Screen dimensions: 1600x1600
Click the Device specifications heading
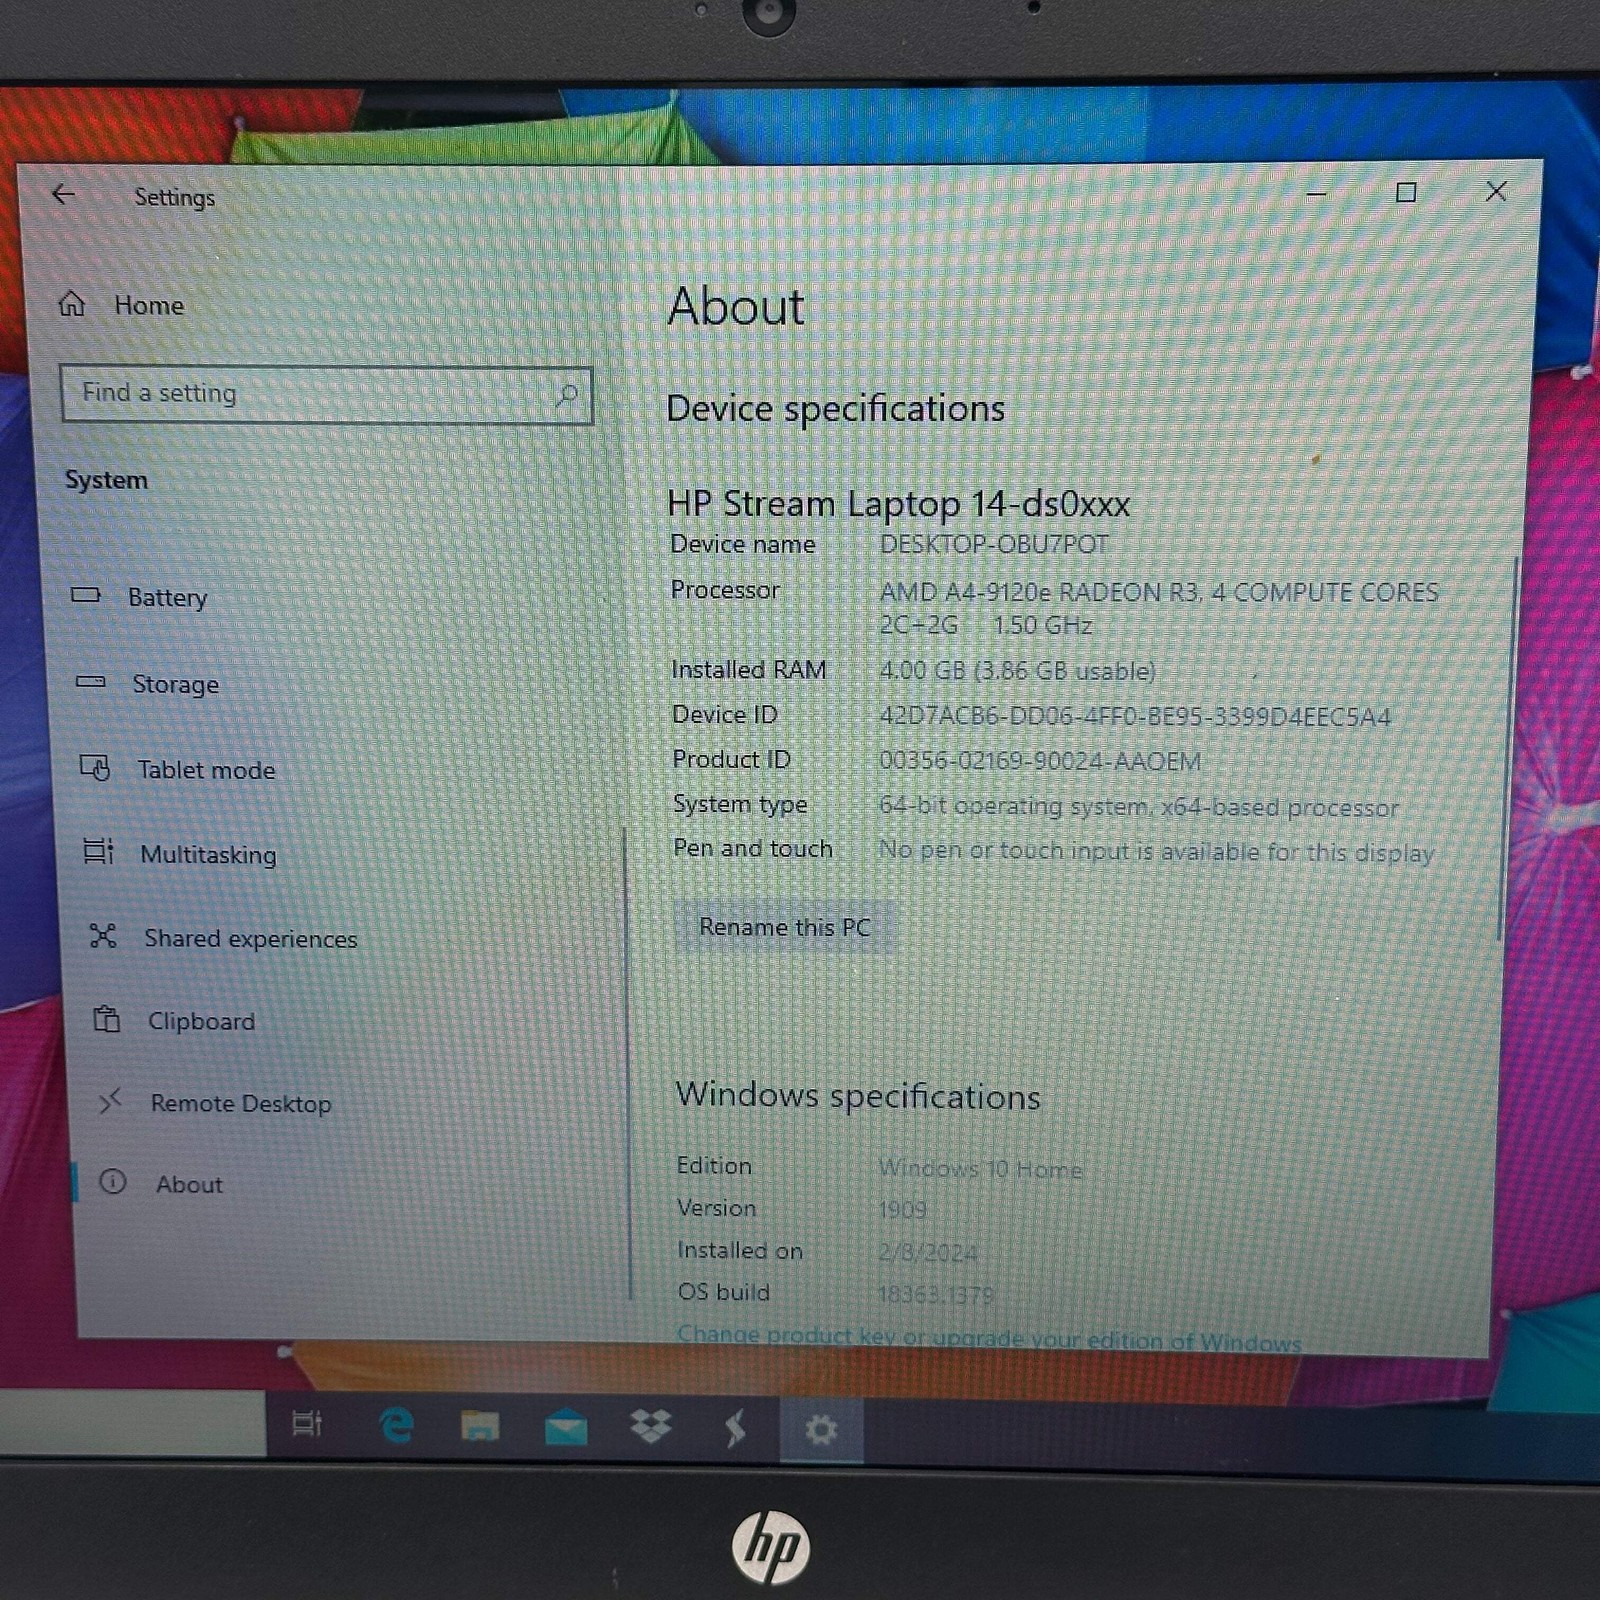click(x=835, y=409)
